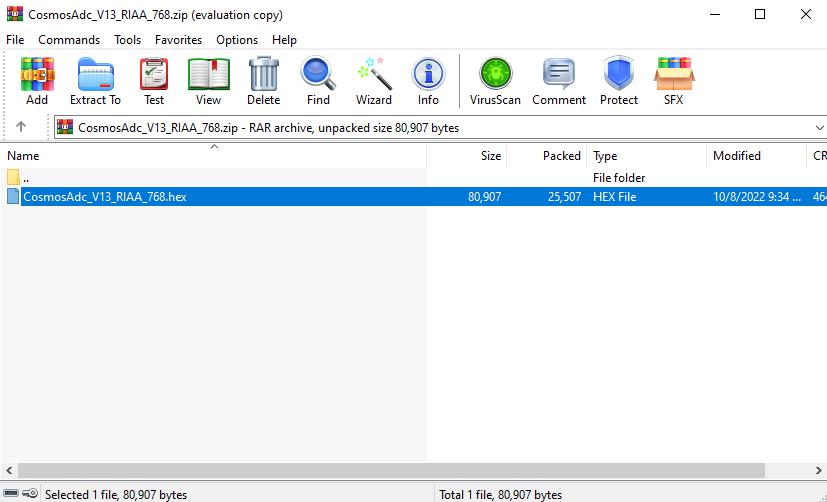This screenshot has height=502, width=827.
Task: Click the Delete trash can icon
Action: pyautogui.click(x=263, y=74)
